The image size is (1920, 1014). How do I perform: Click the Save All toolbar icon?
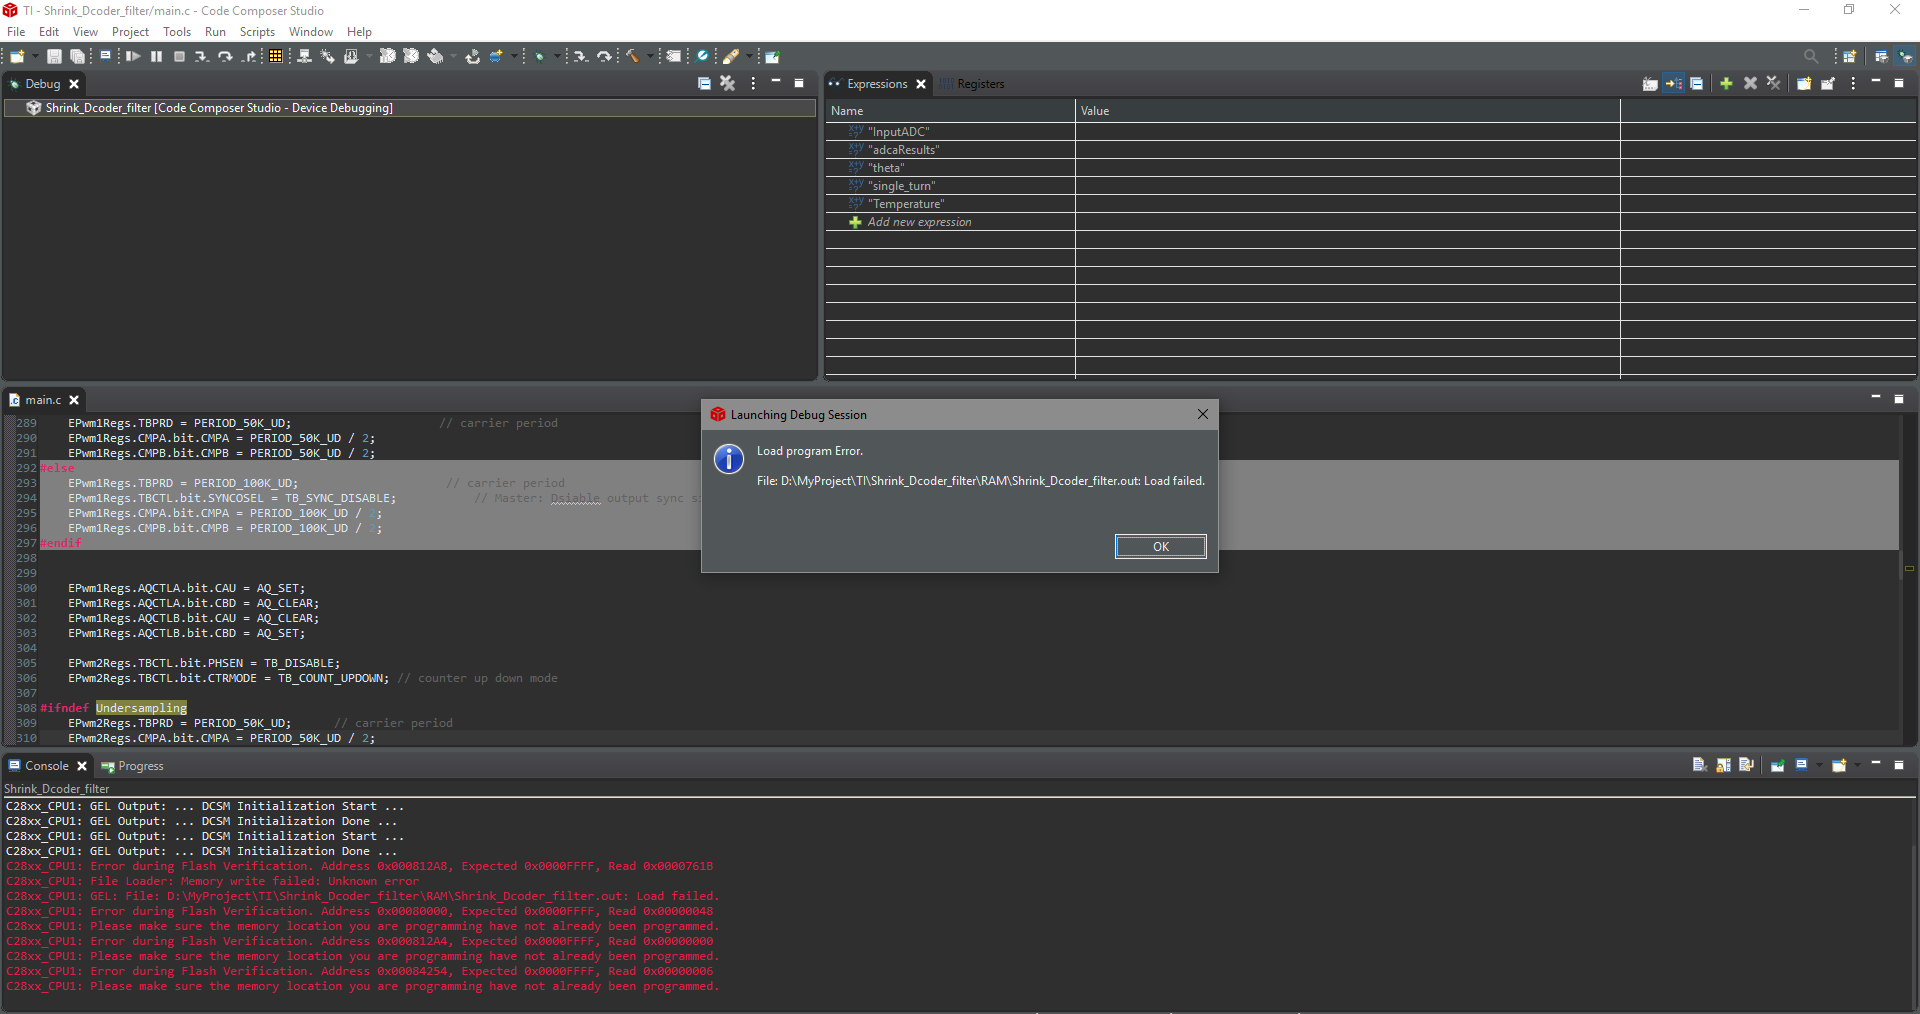77,57
